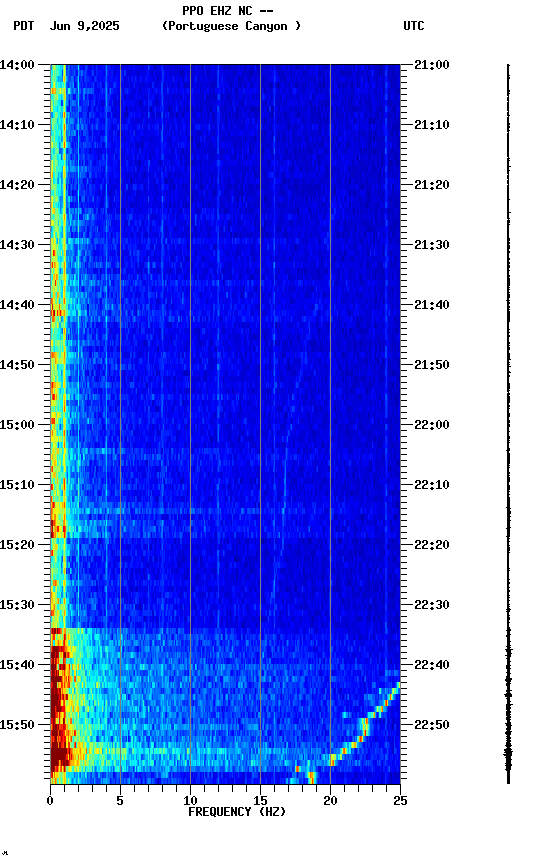Click the 5 Hz frequency axis label
552x864 pixels.
click(x=120, y=801)
